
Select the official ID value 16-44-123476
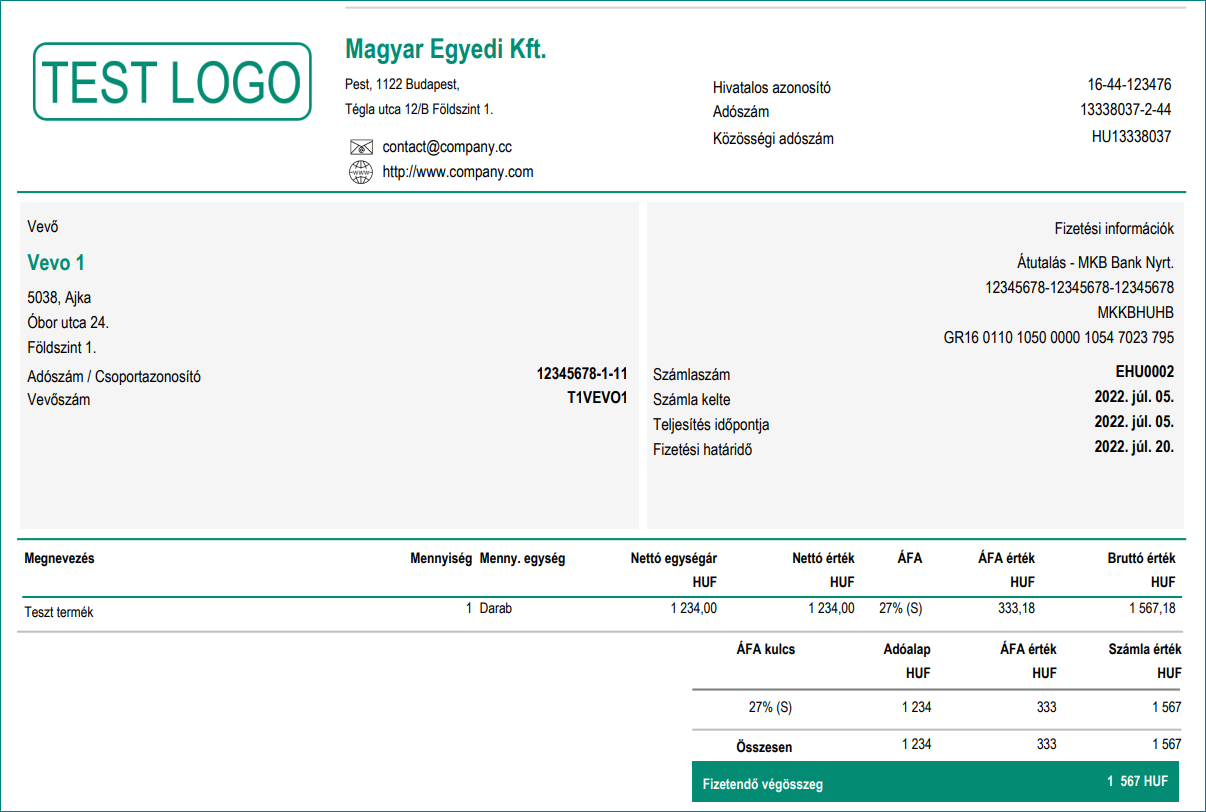coord(1129,85)
